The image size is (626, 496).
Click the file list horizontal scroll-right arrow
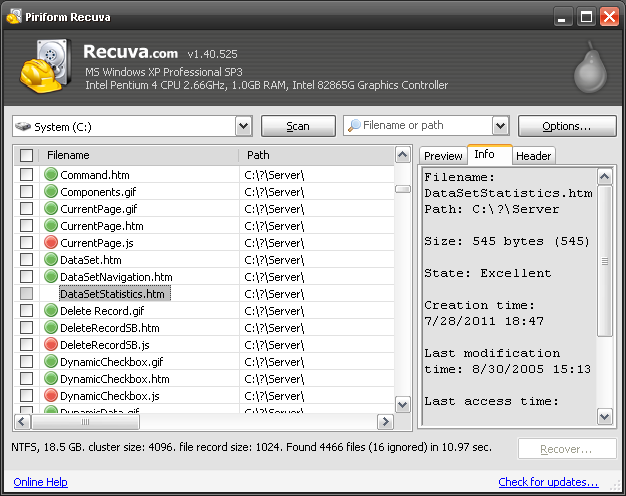(385, 422)
